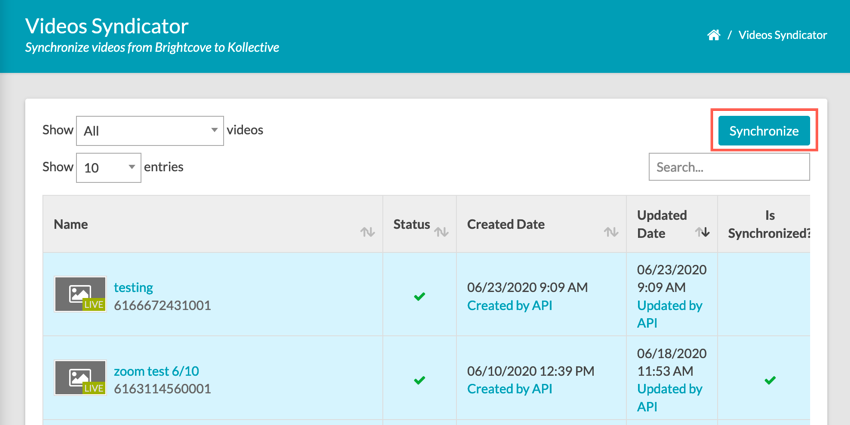Click status checkmark for zoom test row
This screenshot has height=425, width=850.
[x=419, y=380]
